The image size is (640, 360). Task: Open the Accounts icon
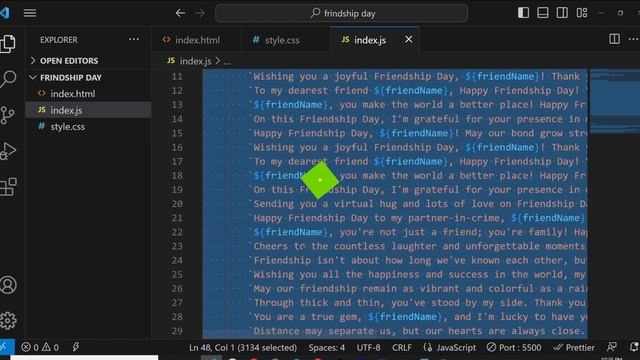click(x=8, y=285)
